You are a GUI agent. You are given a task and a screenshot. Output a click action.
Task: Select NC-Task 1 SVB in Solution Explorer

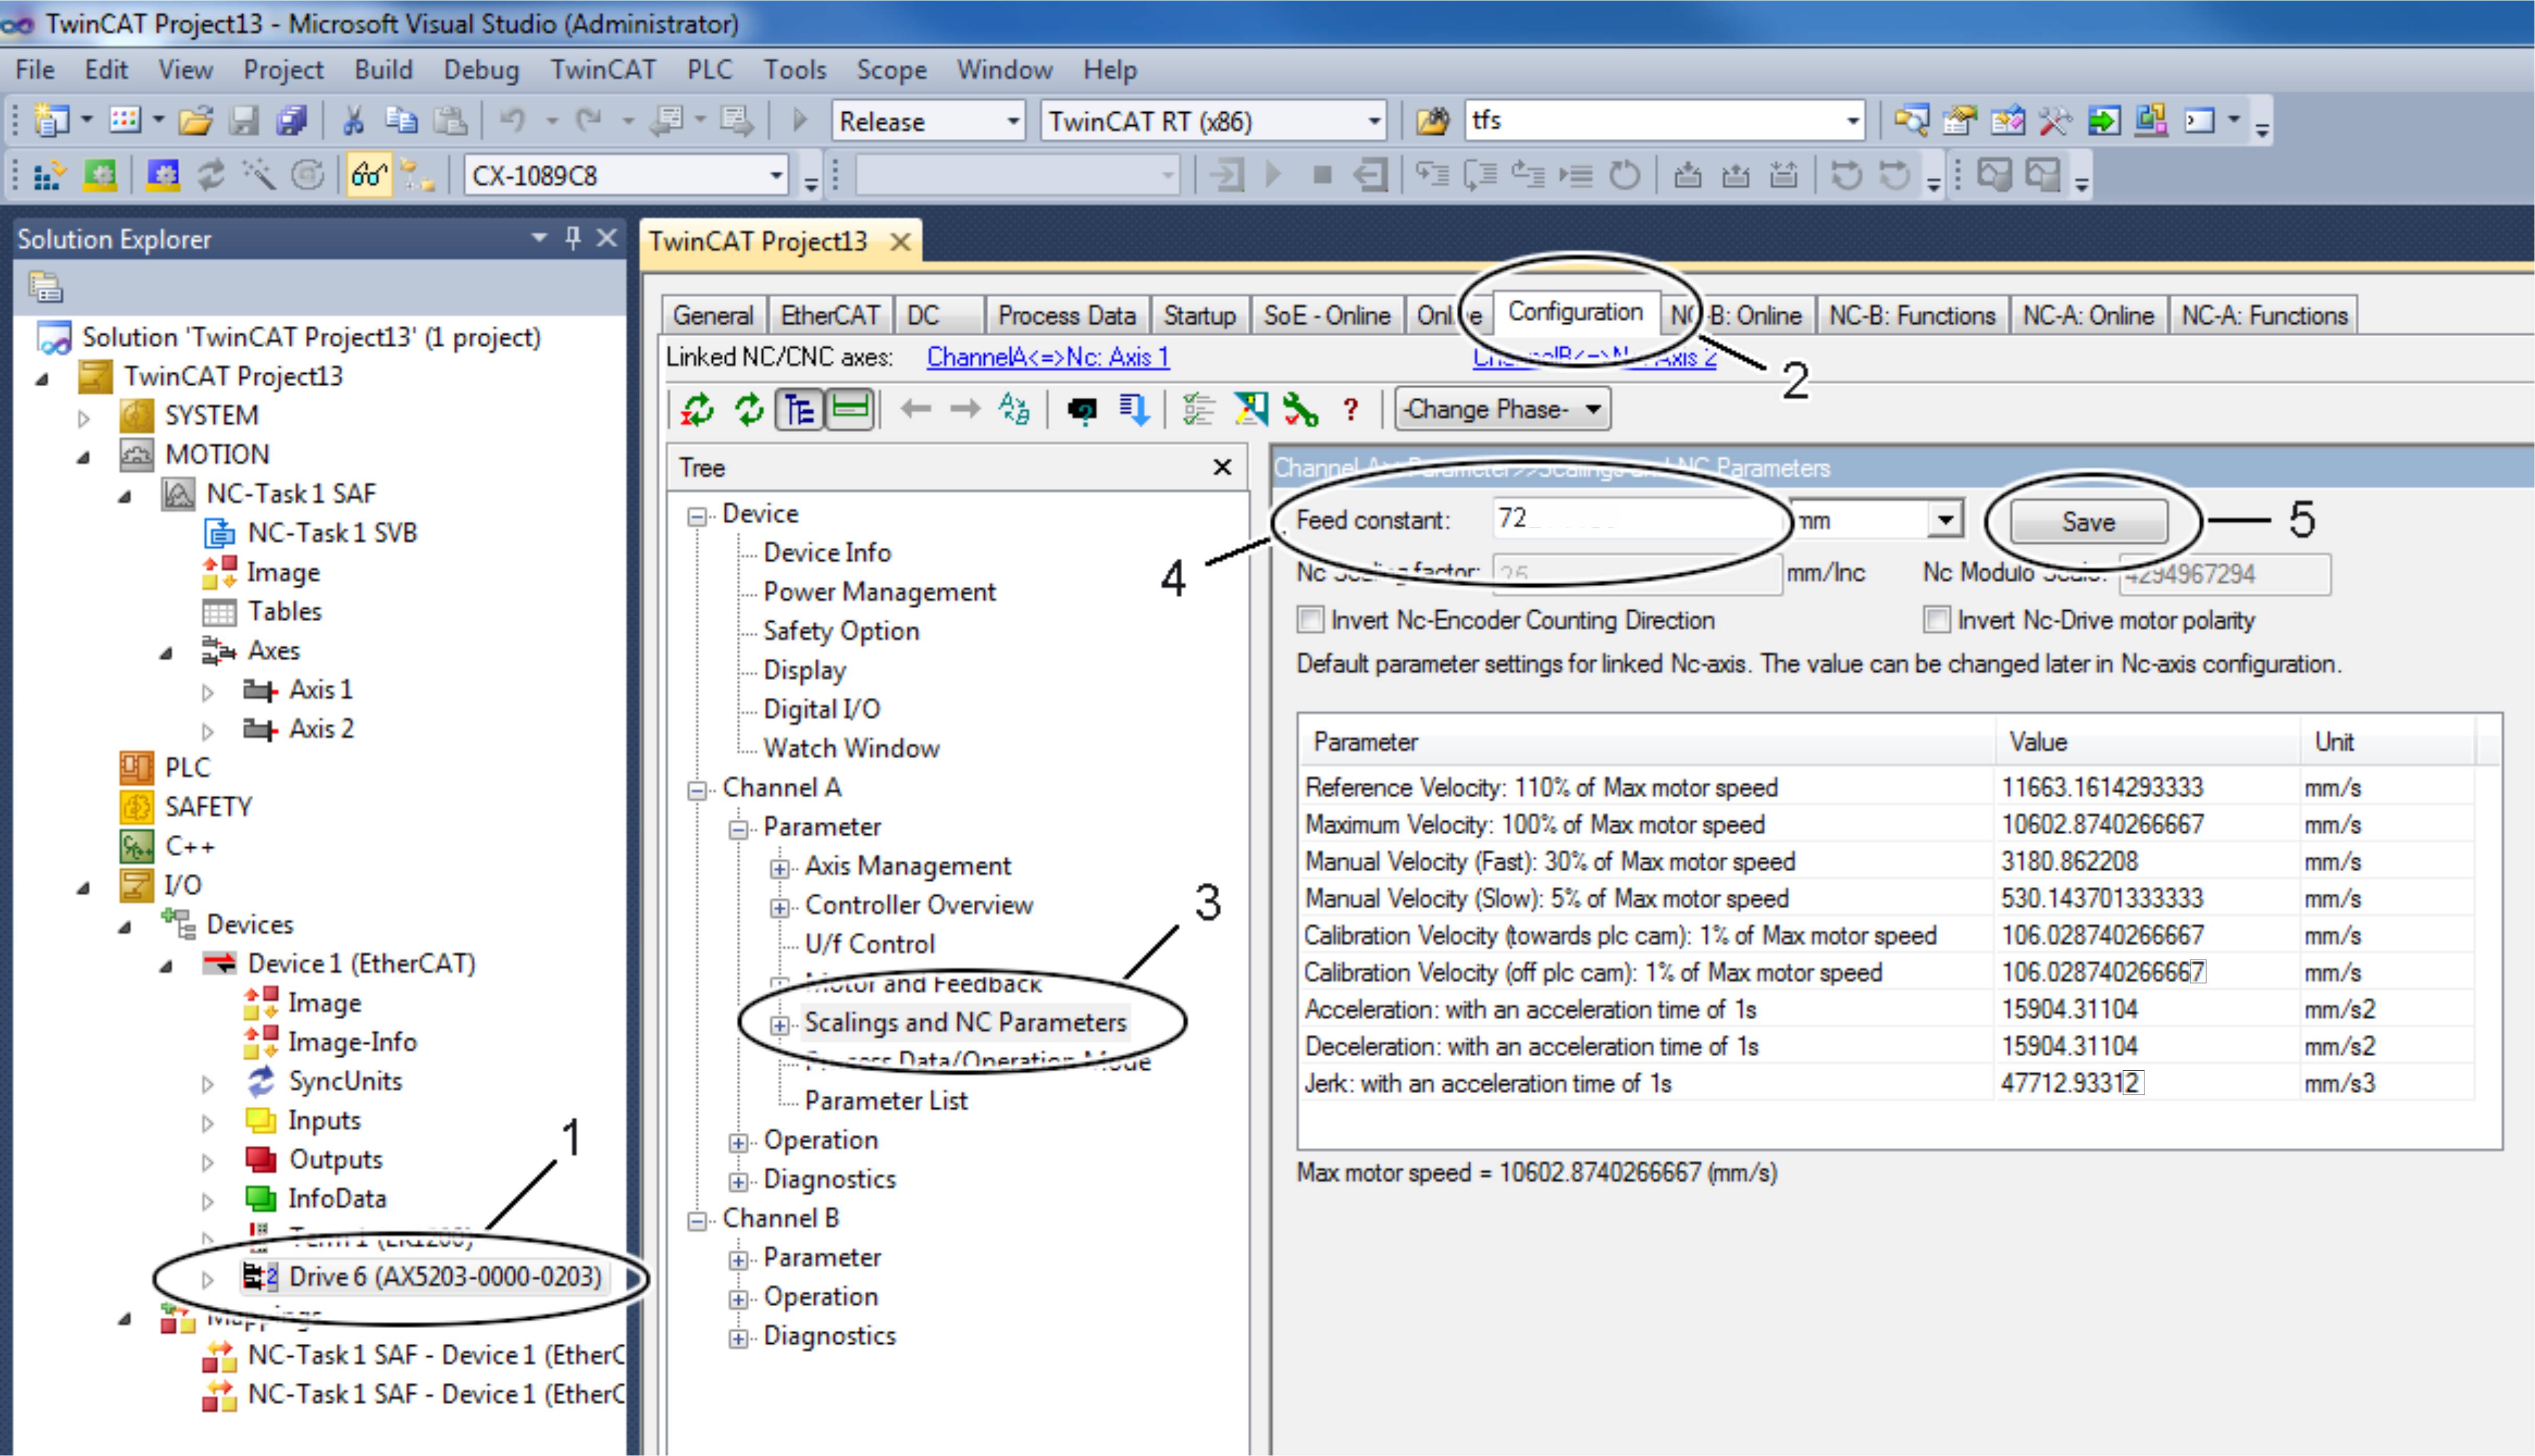pyautogui.click(x=332, y=533)
